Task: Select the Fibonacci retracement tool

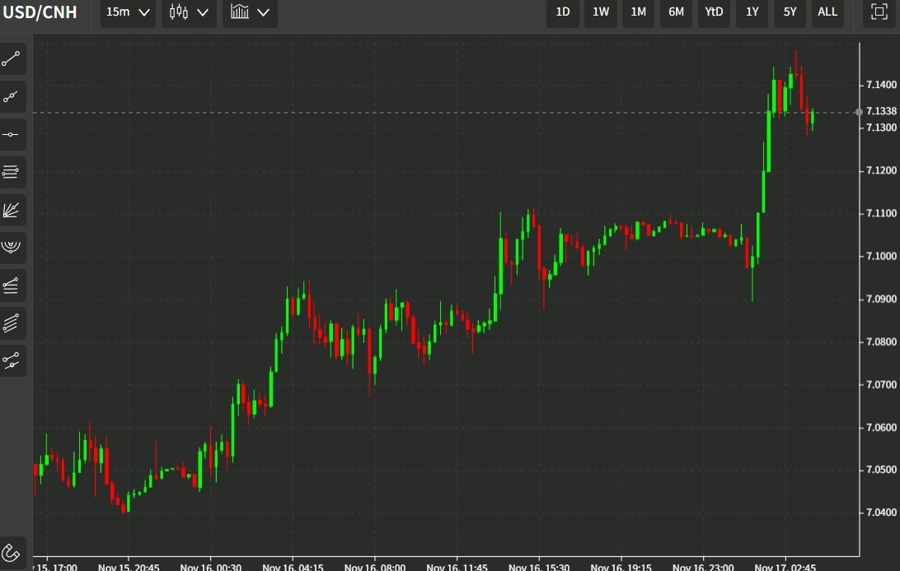Action: pyautogui.click(x=11, y=285)
